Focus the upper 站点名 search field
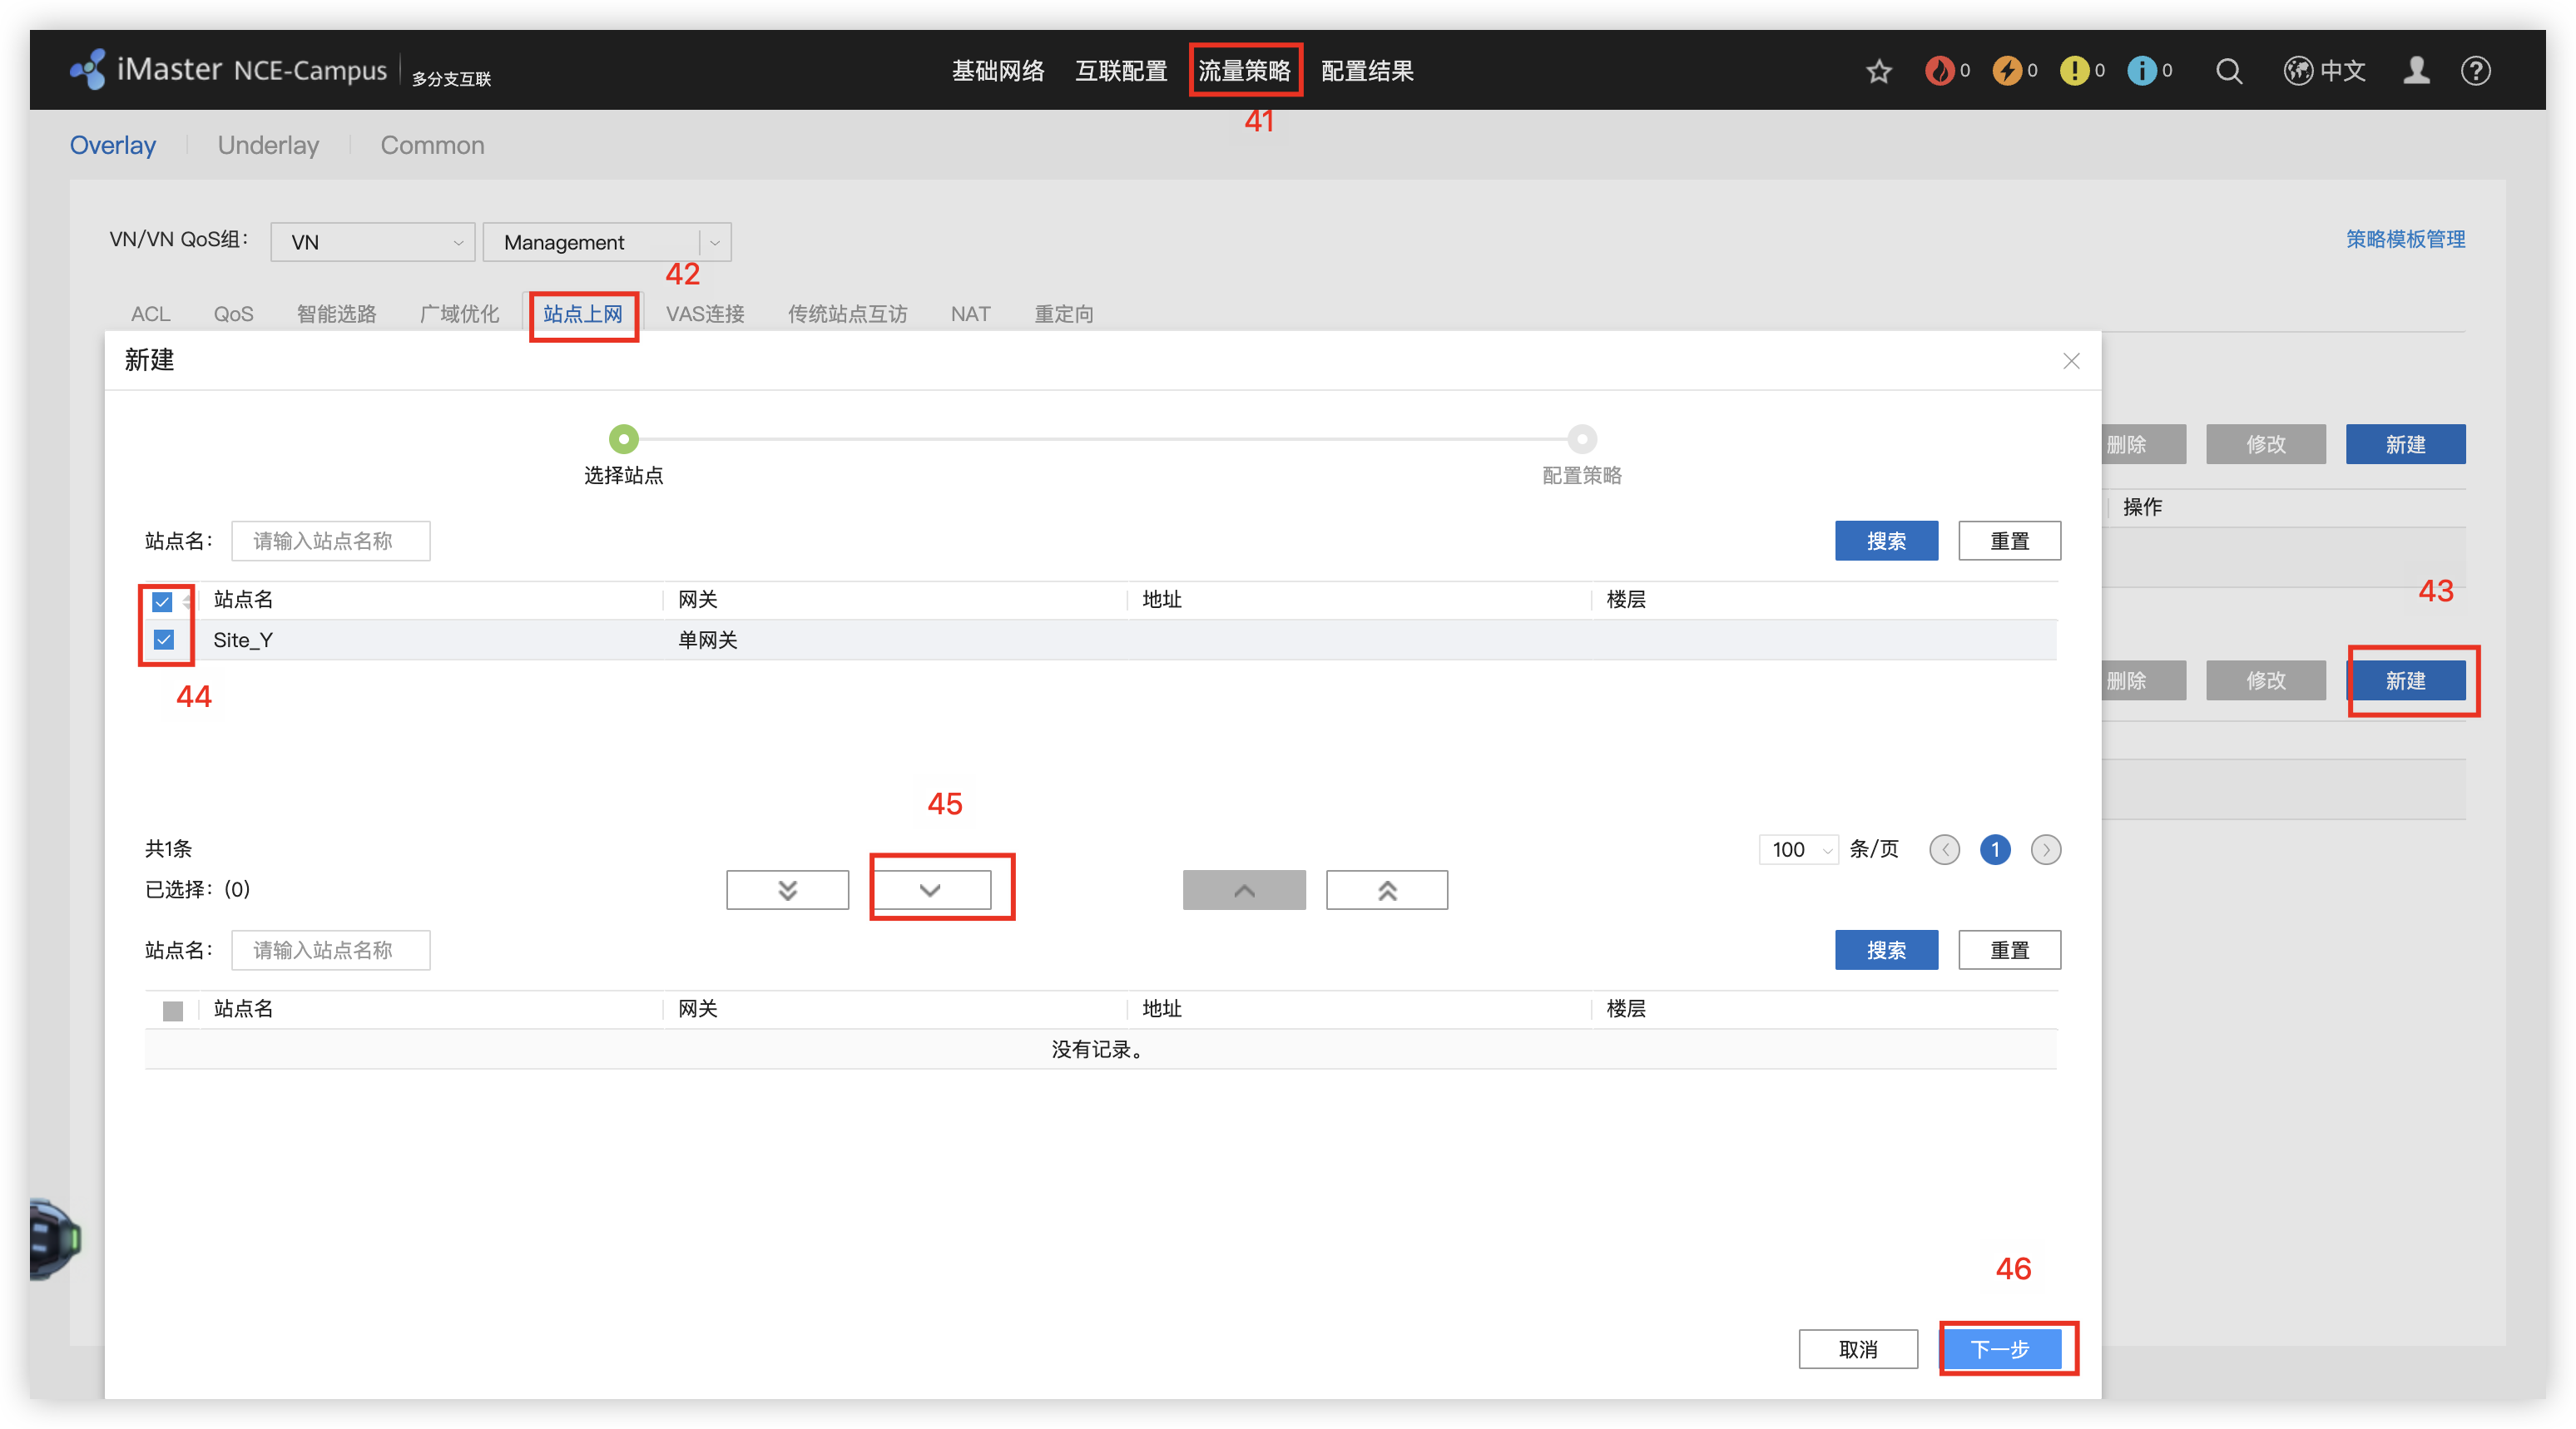The width and height of the screenshot is (2576, 1429). click(x=331, y=541)
